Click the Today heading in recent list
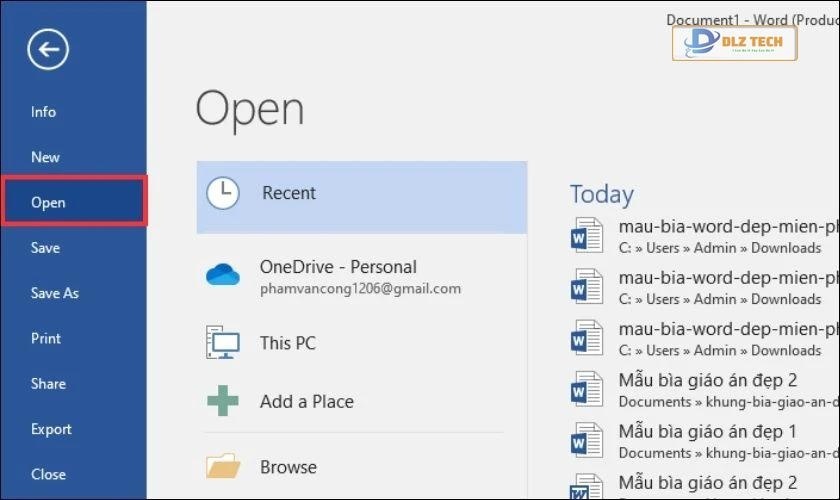The height and width of the screenshot is (500, 840). pos(602,194)
